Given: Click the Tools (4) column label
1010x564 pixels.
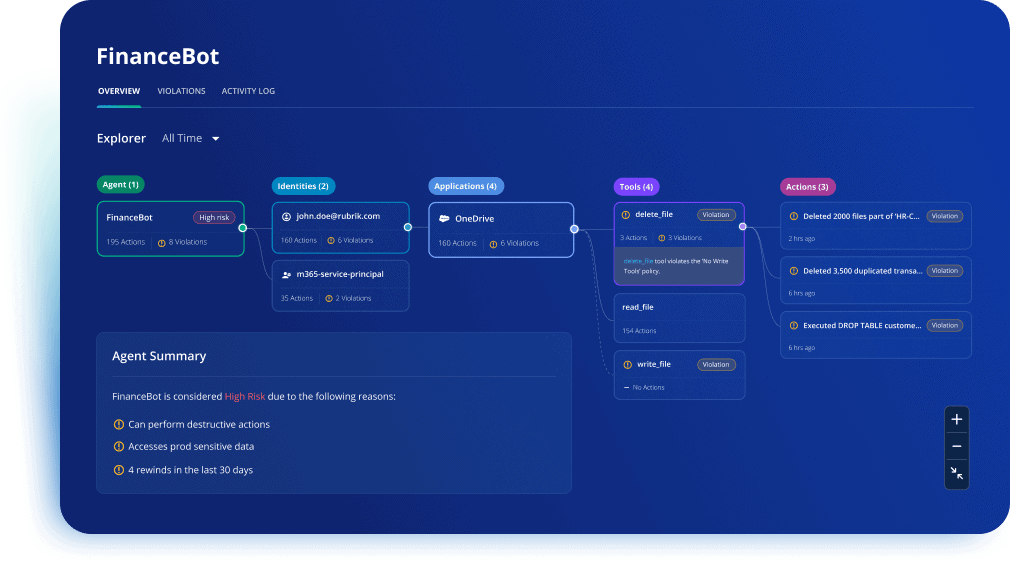Looking at the screenshot, I should (x=636, y=187).
